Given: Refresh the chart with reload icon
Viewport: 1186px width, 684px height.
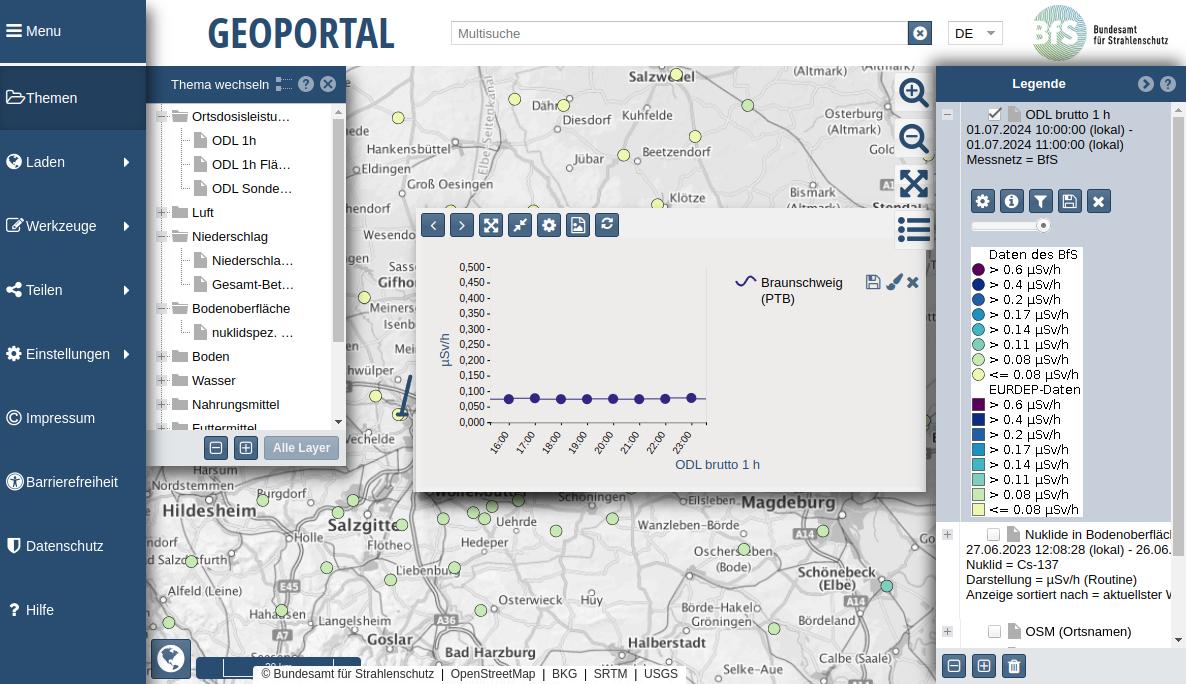Looking at the screenshot, I should point(606,224).
